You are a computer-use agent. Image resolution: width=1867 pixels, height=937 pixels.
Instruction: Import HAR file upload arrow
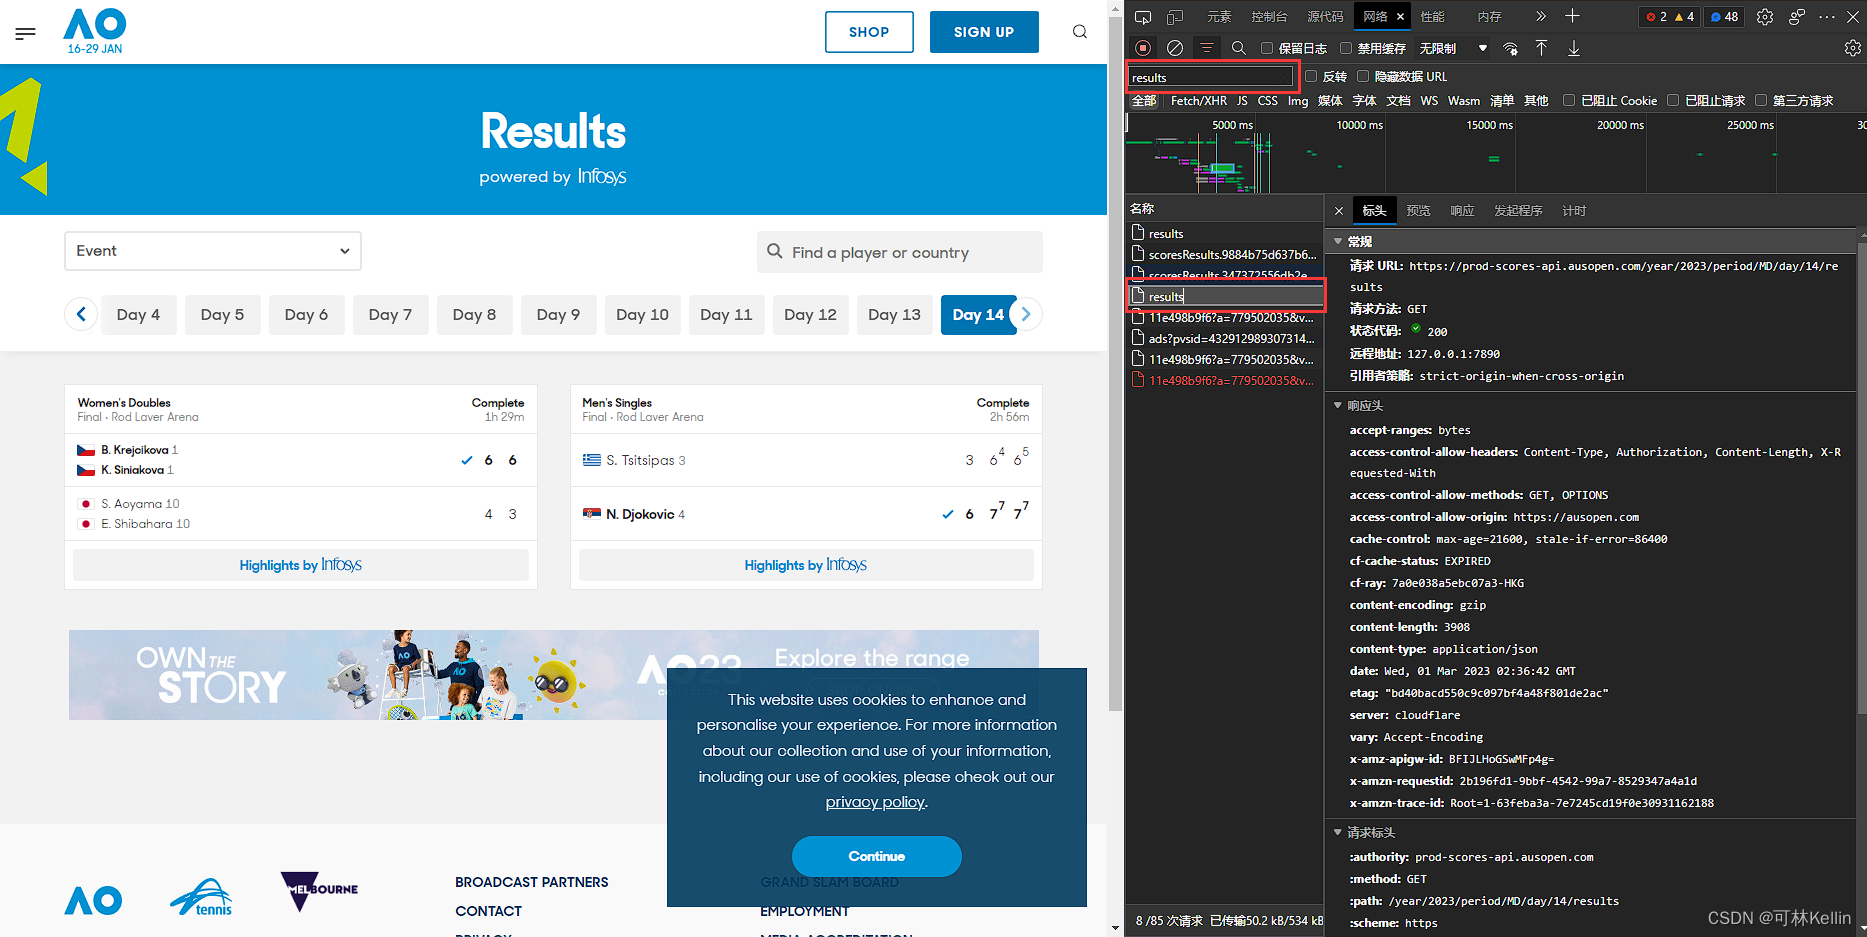1542,48
